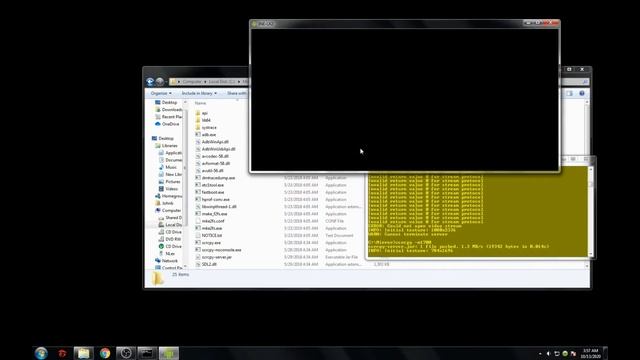Select scrcpy.exe file

(211, 243)
